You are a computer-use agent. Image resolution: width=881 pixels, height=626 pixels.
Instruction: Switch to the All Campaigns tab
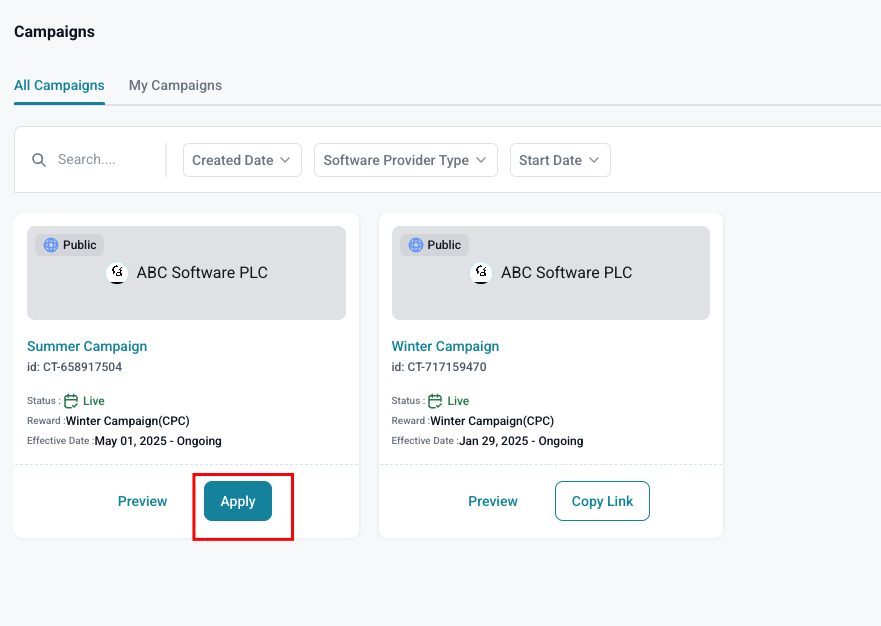[x=59, y=86]
